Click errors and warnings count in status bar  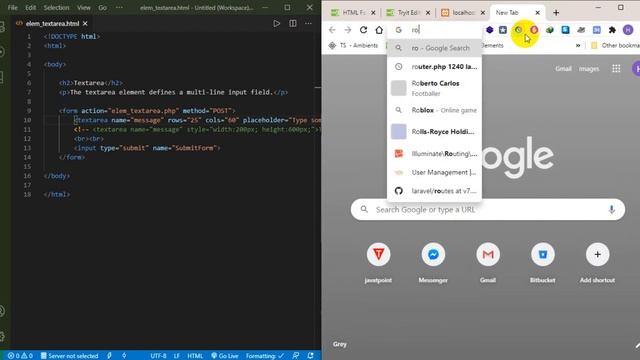(x=20, y=356)
